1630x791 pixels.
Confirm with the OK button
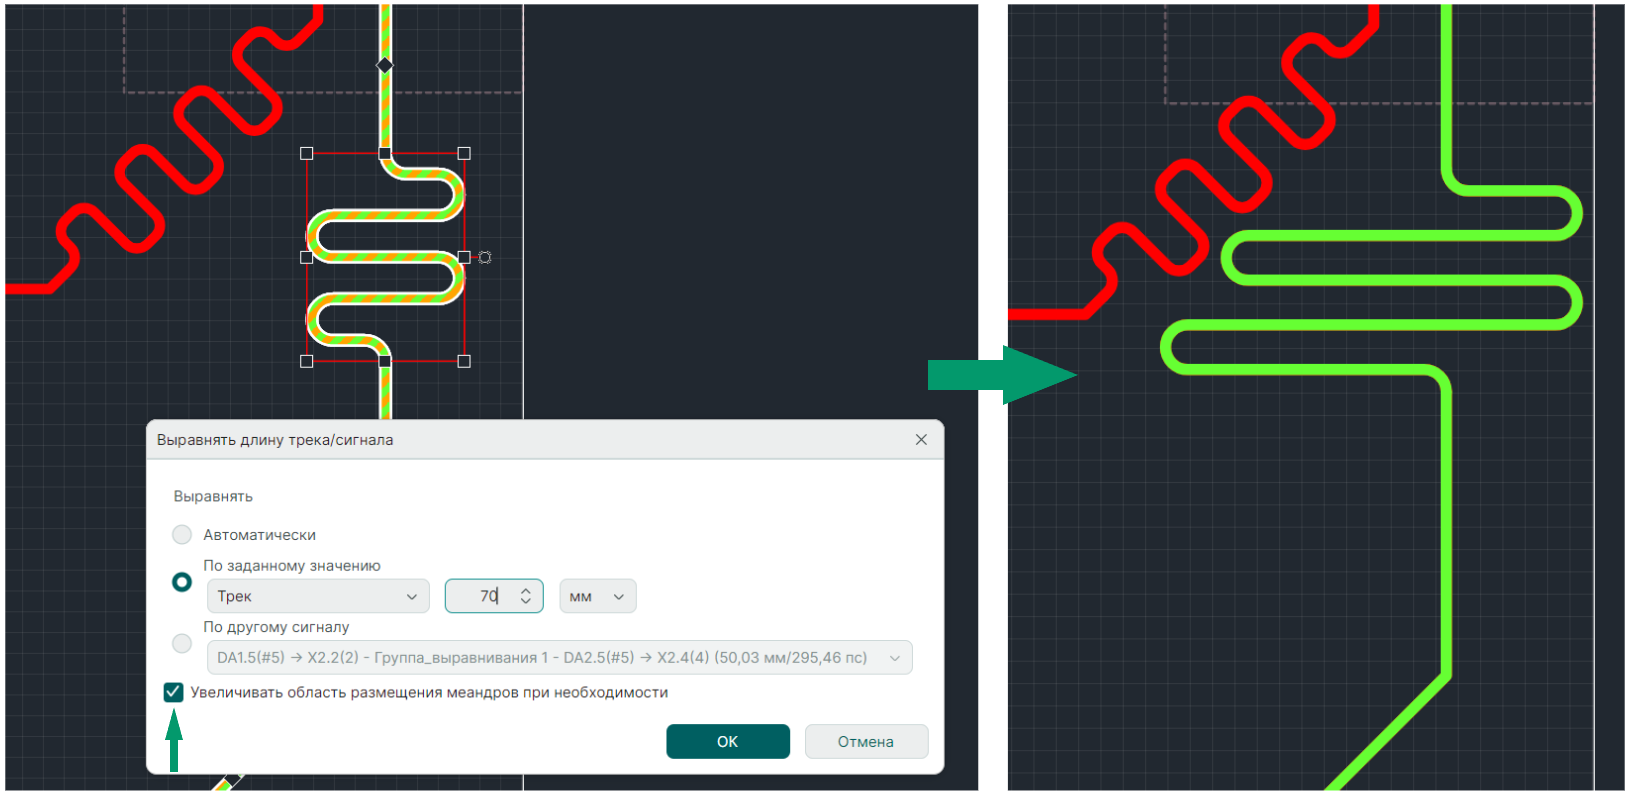coord(728,742)
